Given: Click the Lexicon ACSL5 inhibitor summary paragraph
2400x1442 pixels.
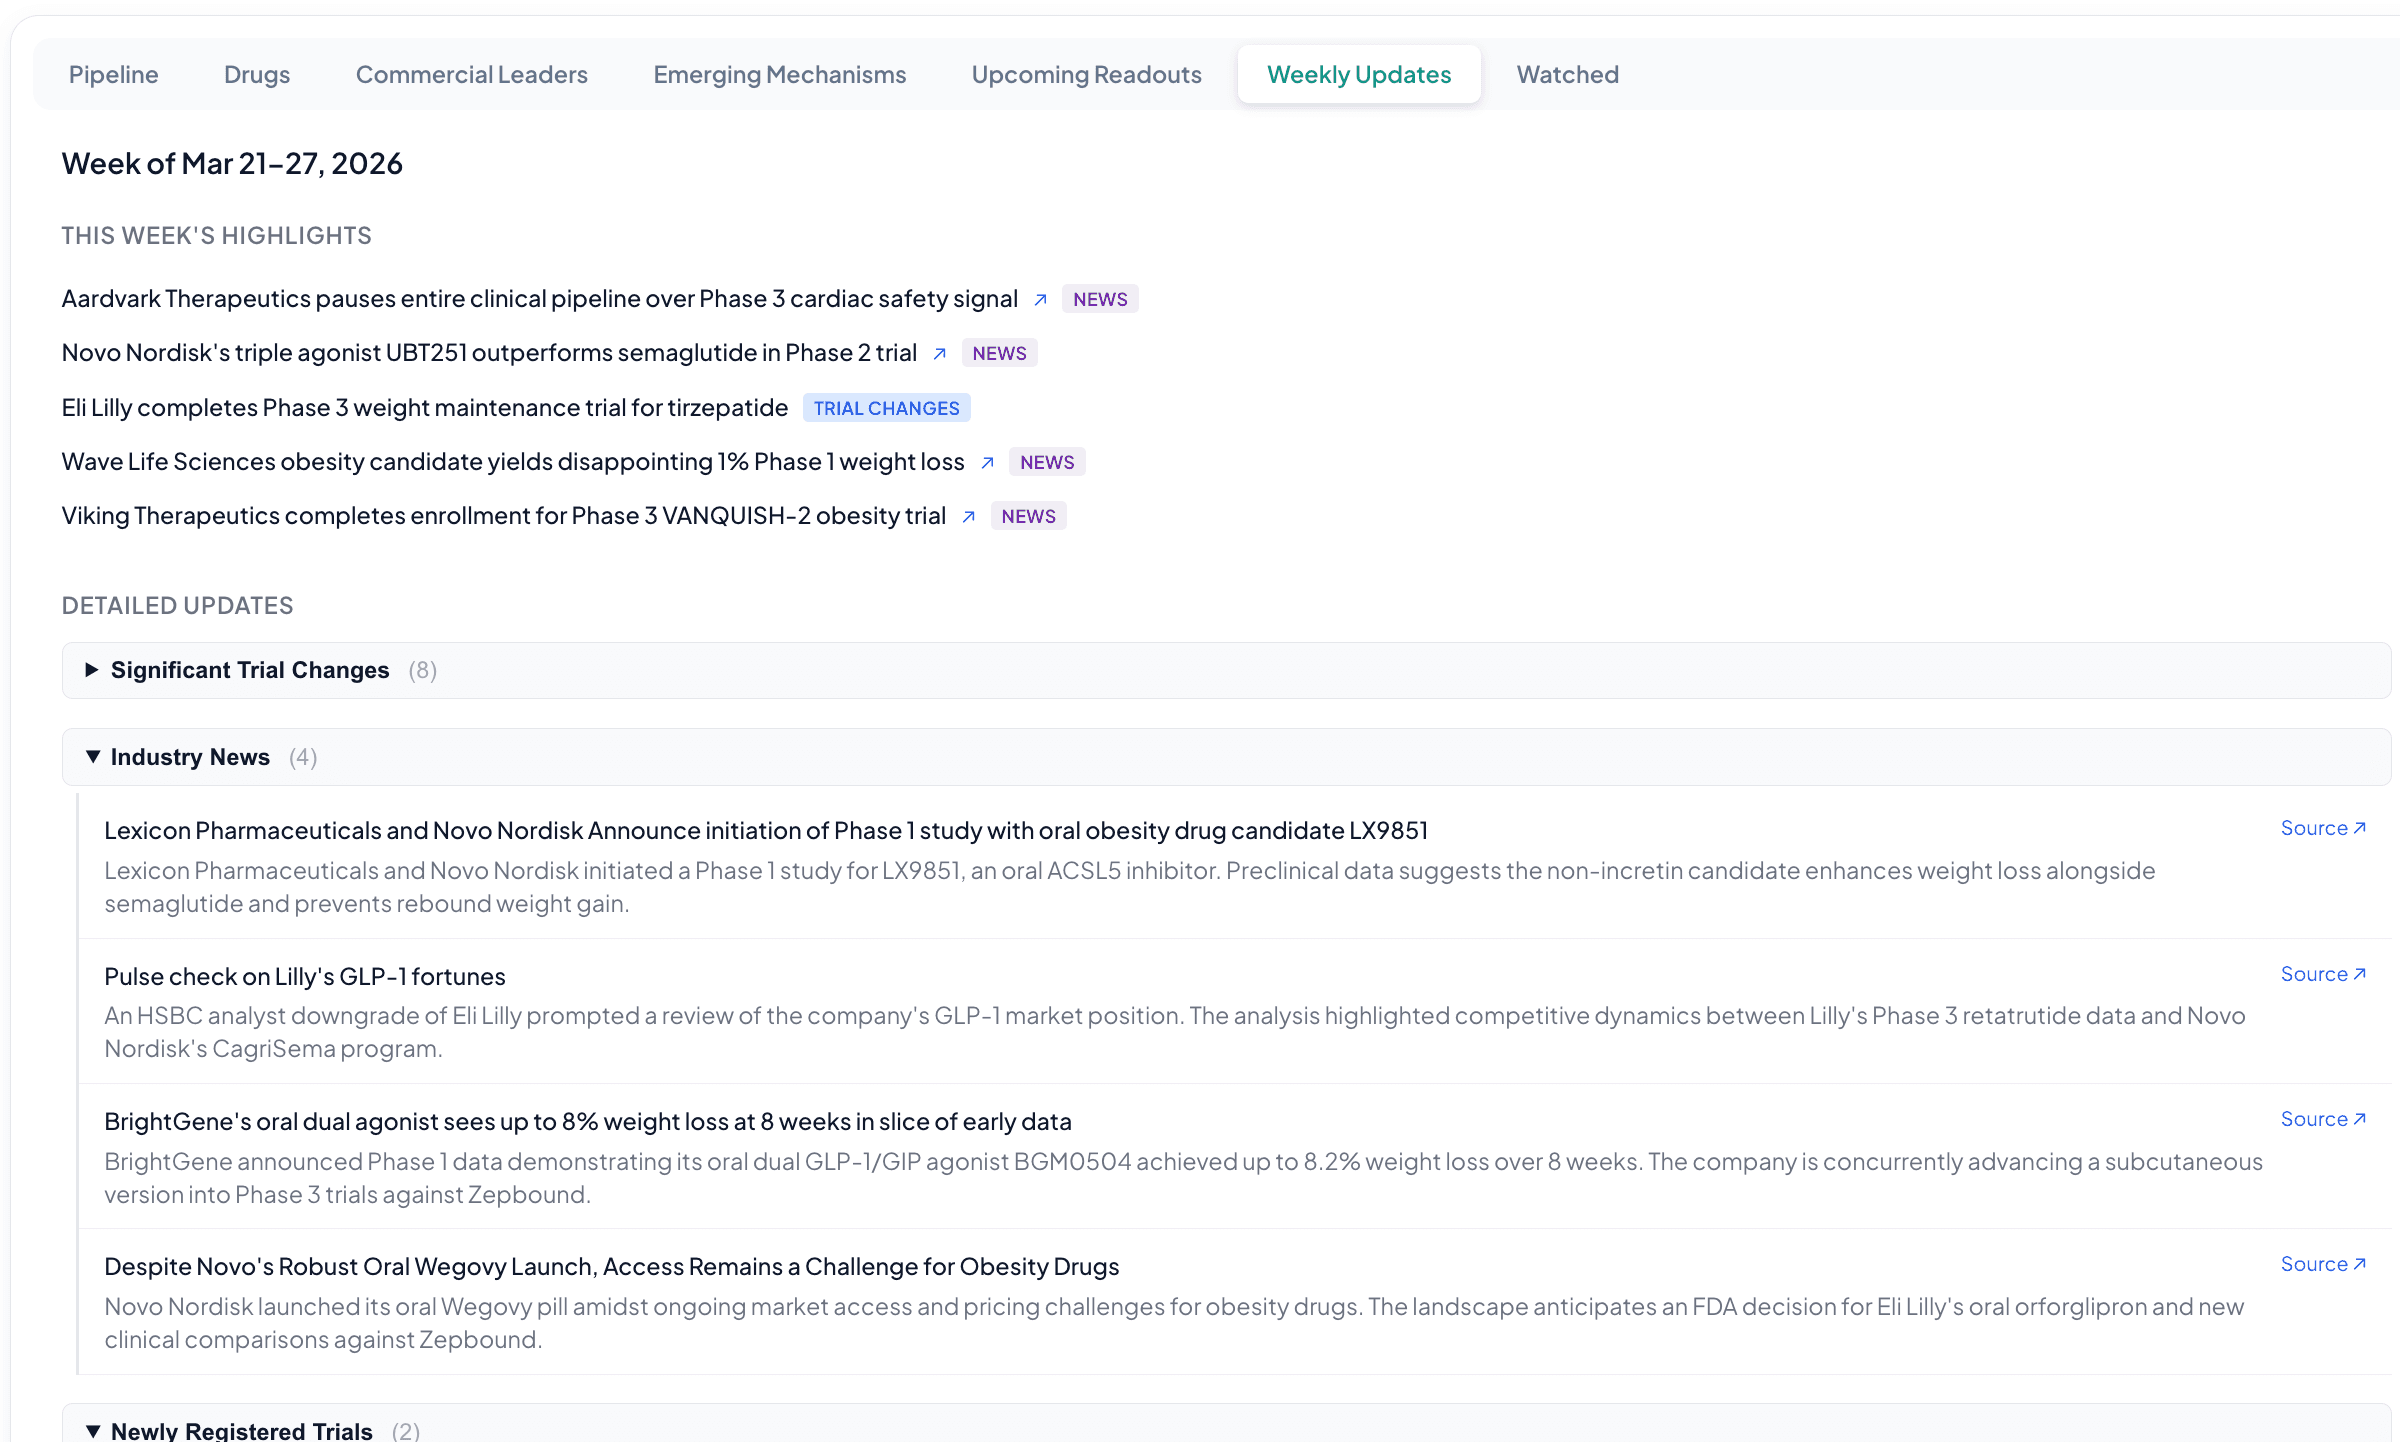Looking at the screenshot, I should [1130, 887].
